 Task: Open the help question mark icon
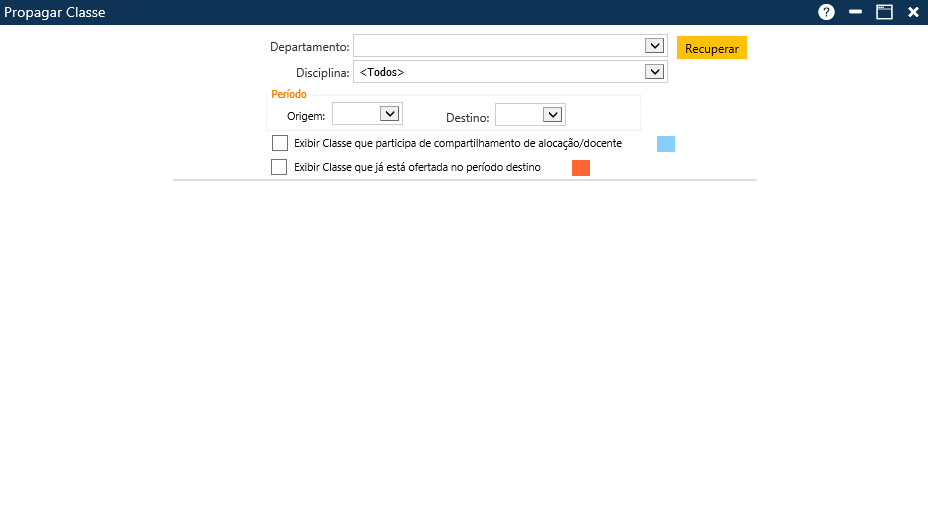coord(826,12)
